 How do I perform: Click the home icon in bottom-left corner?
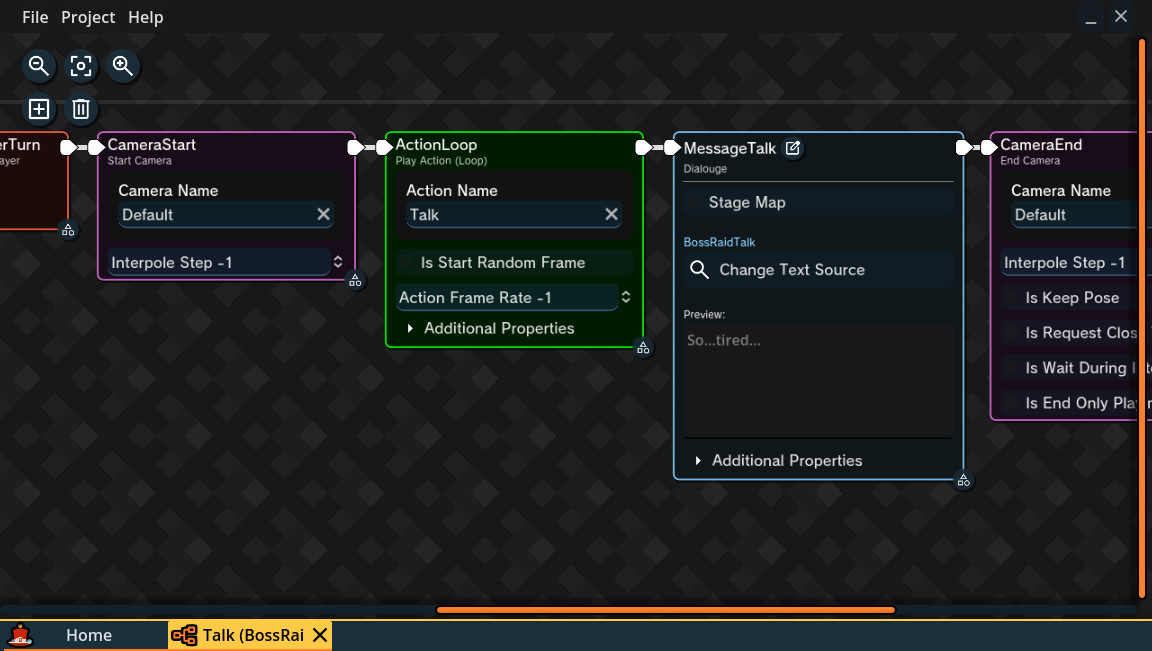tap(20, 635)
